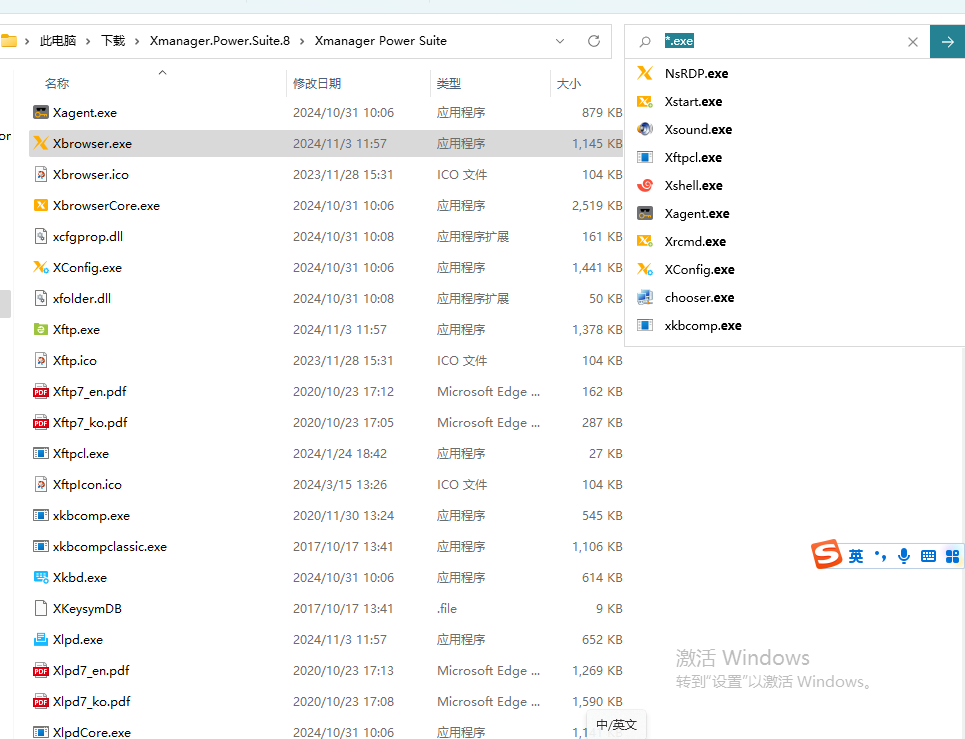Image resolution: width=965 pixels, height=739 pixels.
Task: Click Xstart.exe icon in search suggestions
Action: [x=644, y=102]
